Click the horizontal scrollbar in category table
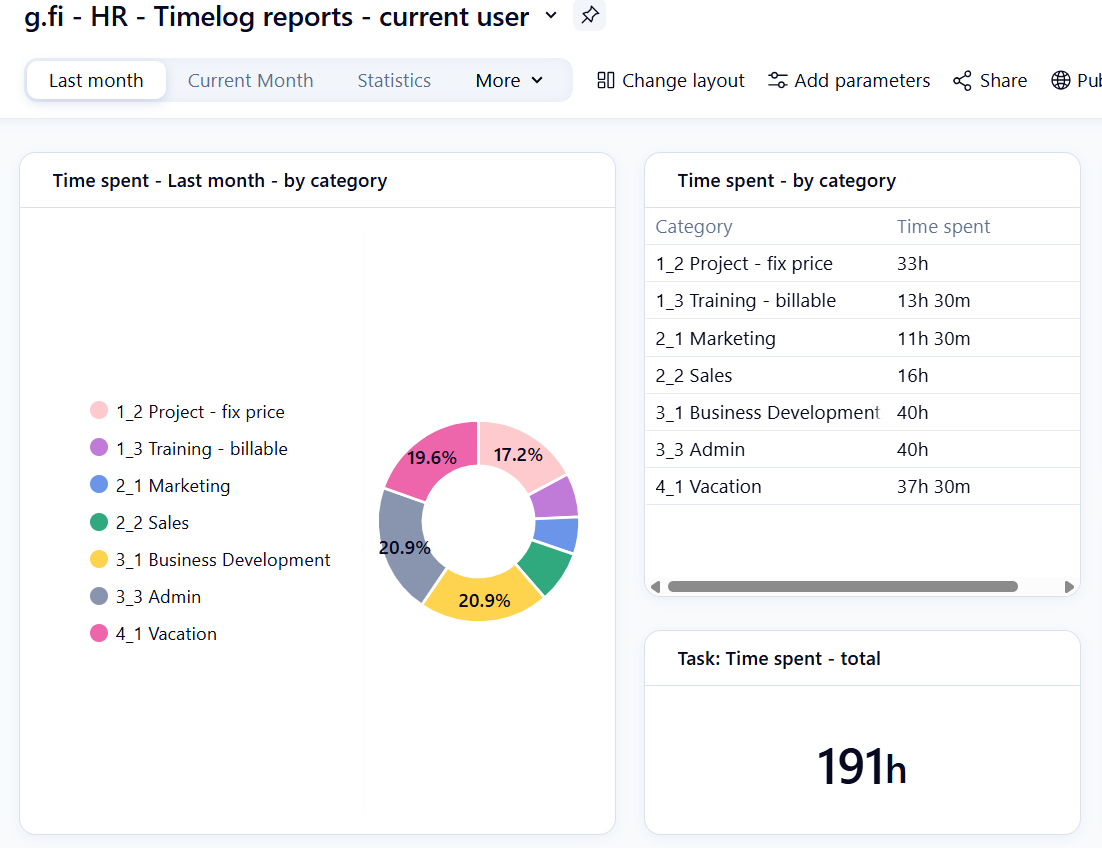The height and width of the screenshot is (848, 1102). click(x=842, y=587)
